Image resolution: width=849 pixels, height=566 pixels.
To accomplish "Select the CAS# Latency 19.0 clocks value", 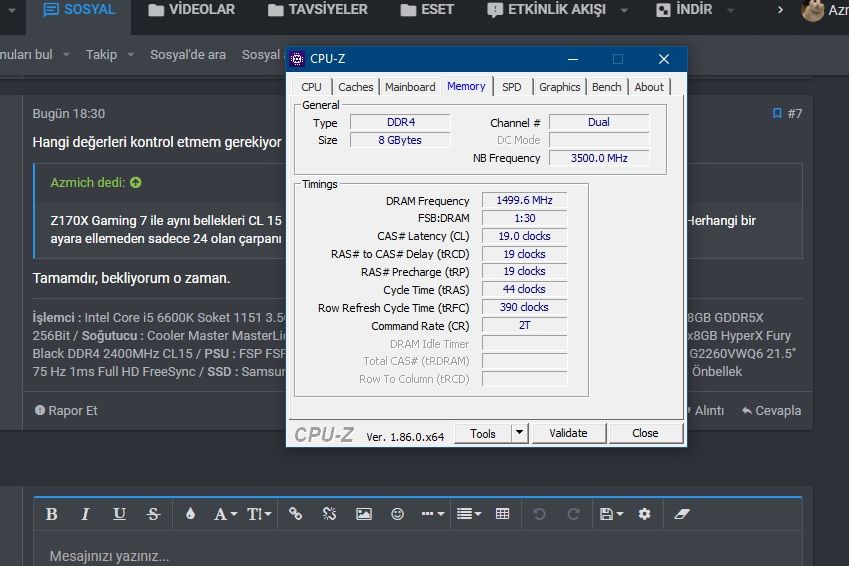I will pos(524,236).
